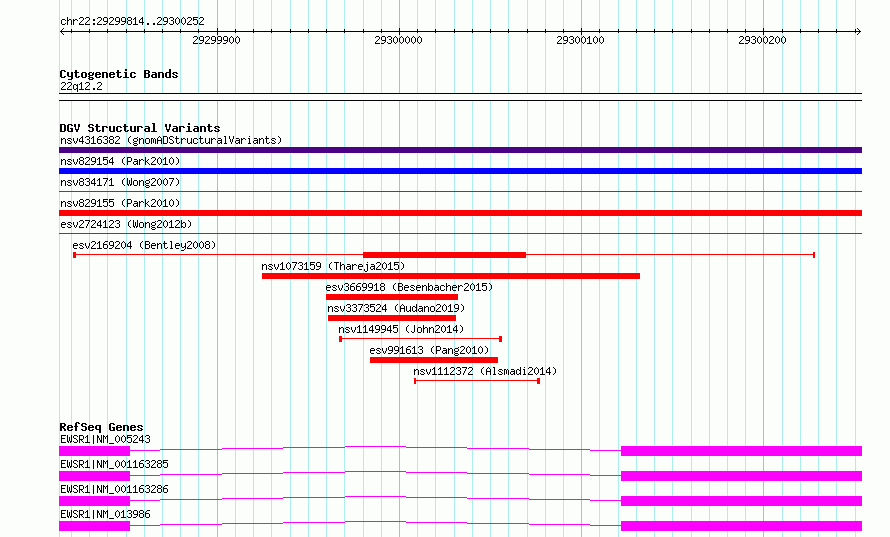Select the esv991613 Pang2010 red bar

click(434, 360)
